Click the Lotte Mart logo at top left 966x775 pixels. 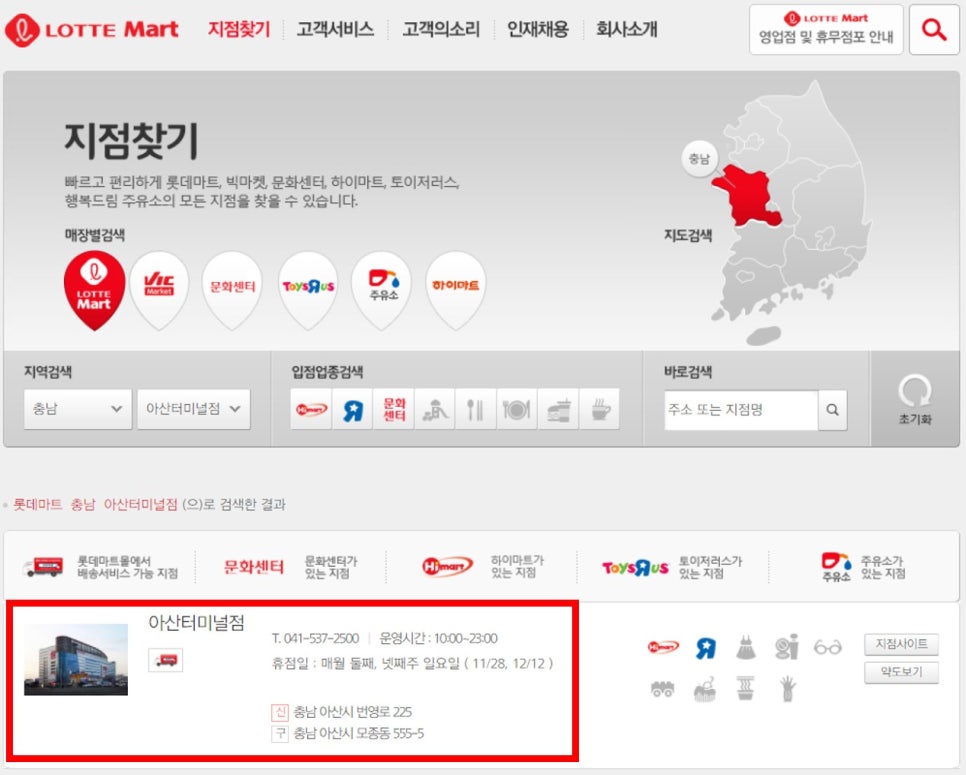[91, 30]
